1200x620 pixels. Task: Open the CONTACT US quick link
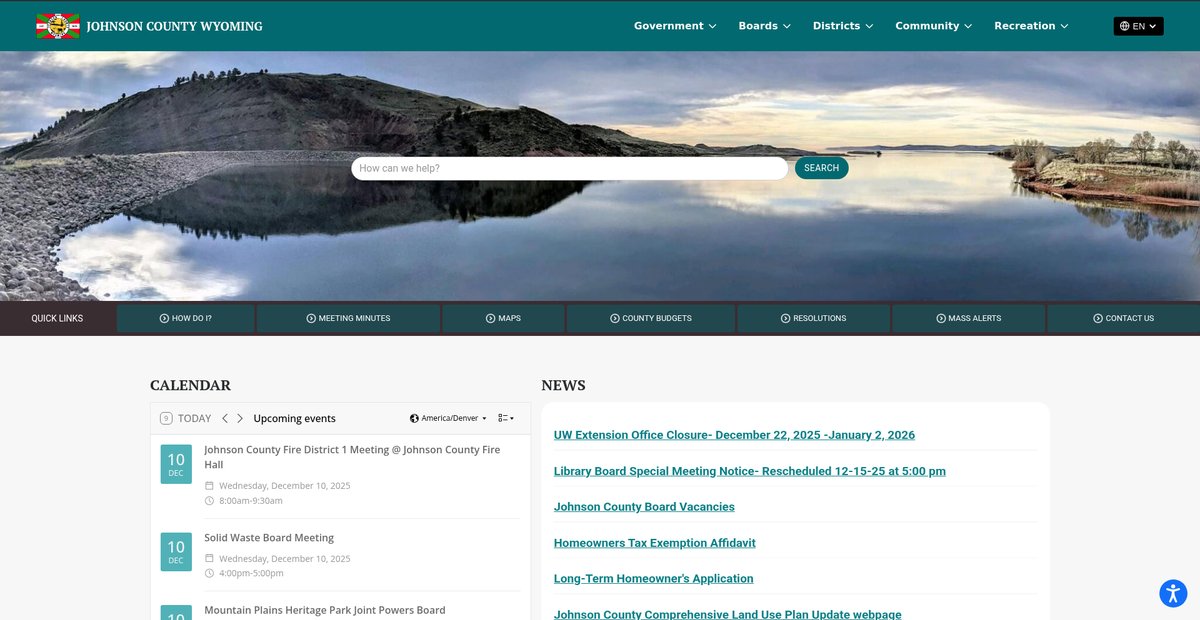click(x=1123, y=318)
